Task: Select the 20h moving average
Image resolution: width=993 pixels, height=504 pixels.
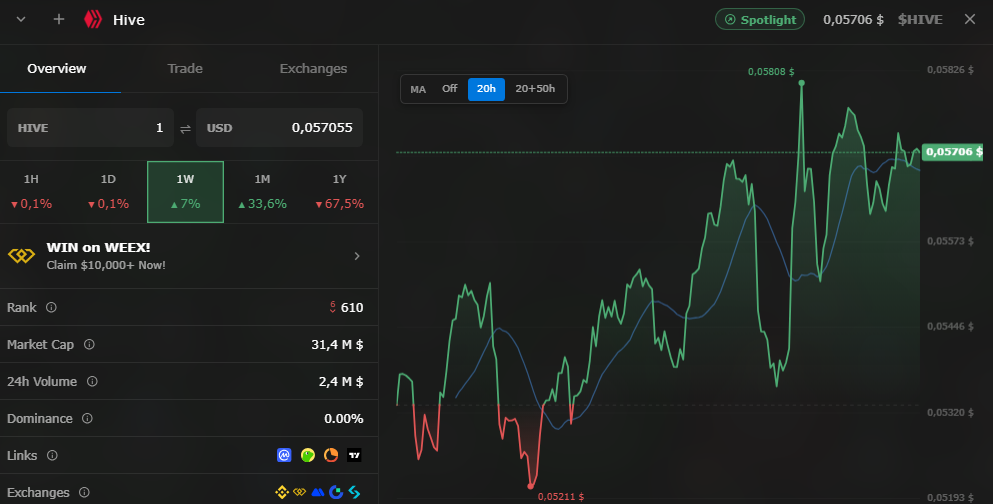Action: click(486, 89)
